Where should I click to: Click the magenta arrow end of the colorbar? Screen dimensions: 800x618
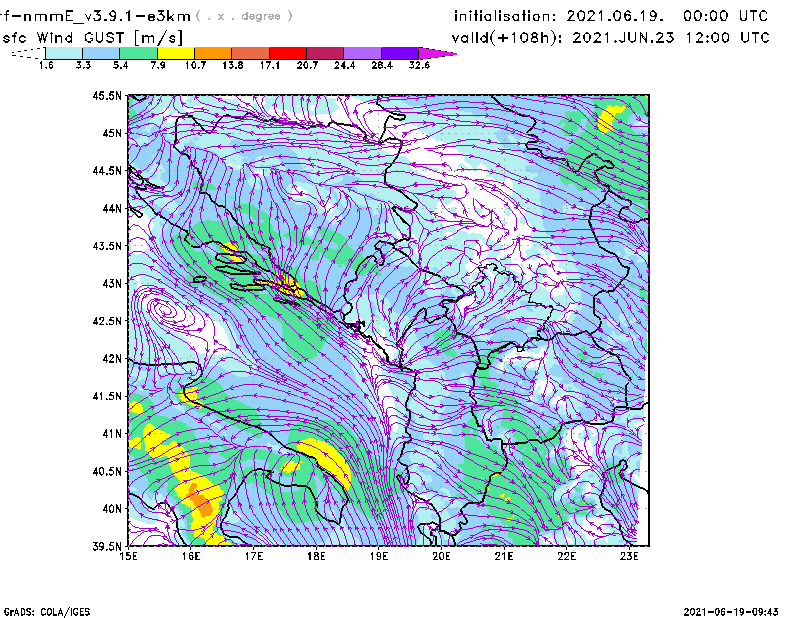[x=437, y=53]
